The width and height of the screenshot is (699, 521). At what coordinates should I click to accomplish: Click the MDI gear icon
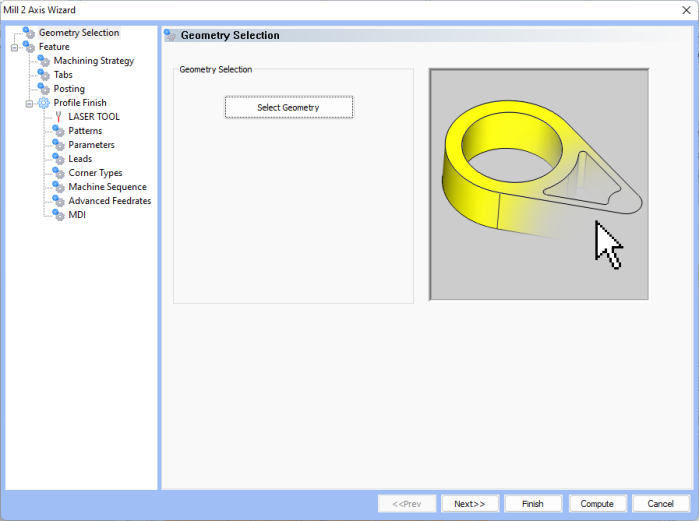coord(58,215)
